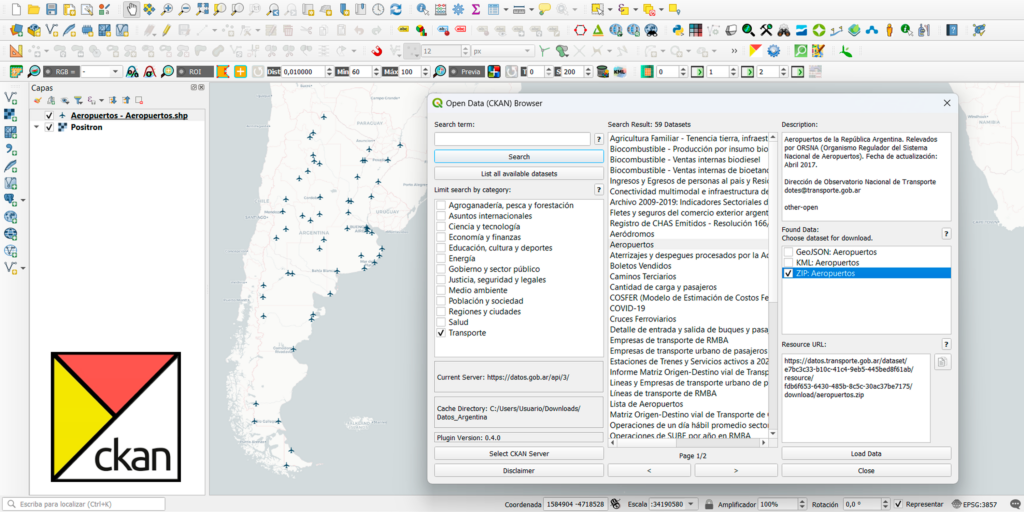The image size is (1024, 512).
Task: Save project with the floppy disk icon
Action: (x=52, y=10)
